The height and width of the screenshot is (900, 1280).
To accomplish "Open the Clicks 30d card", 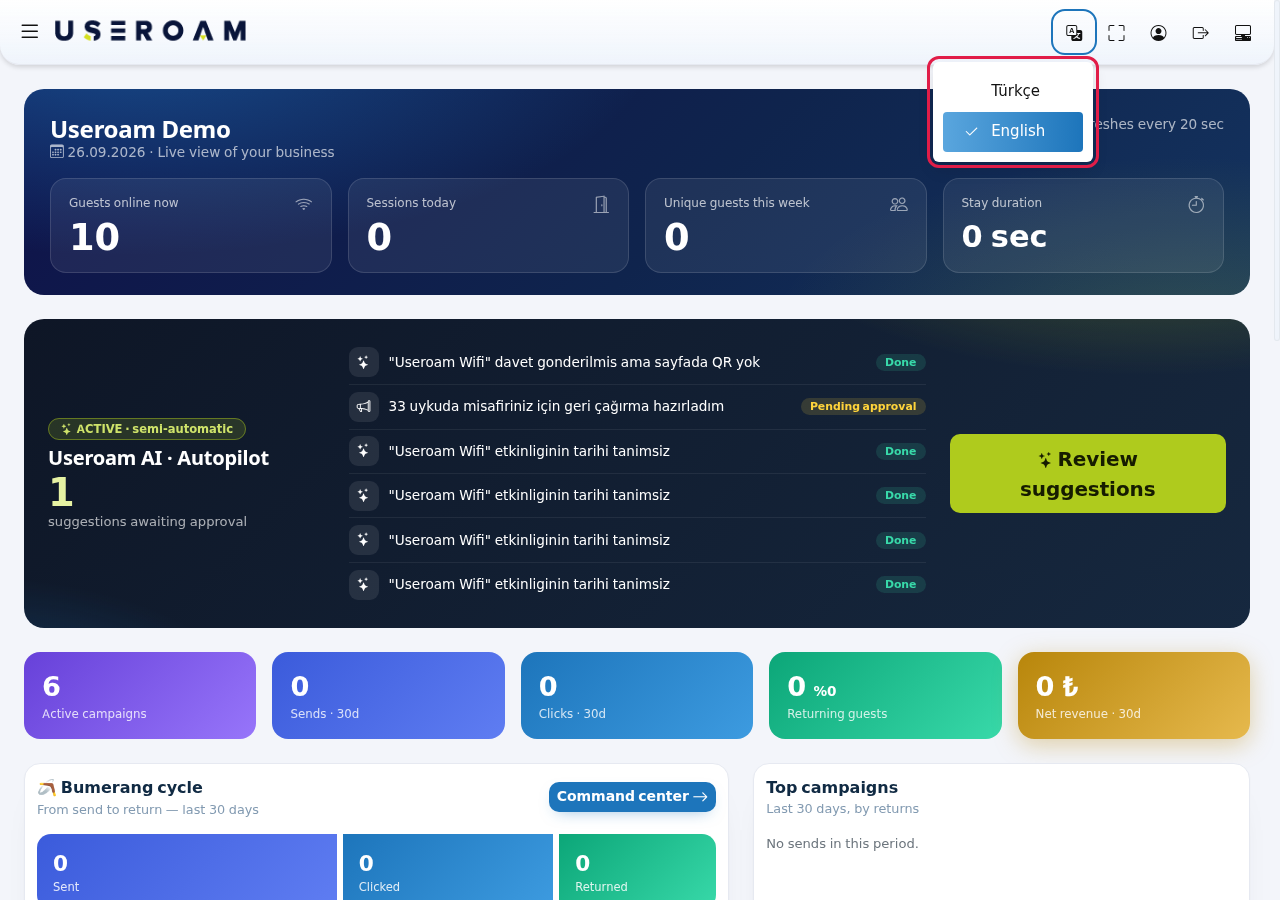I will [637, 696].
